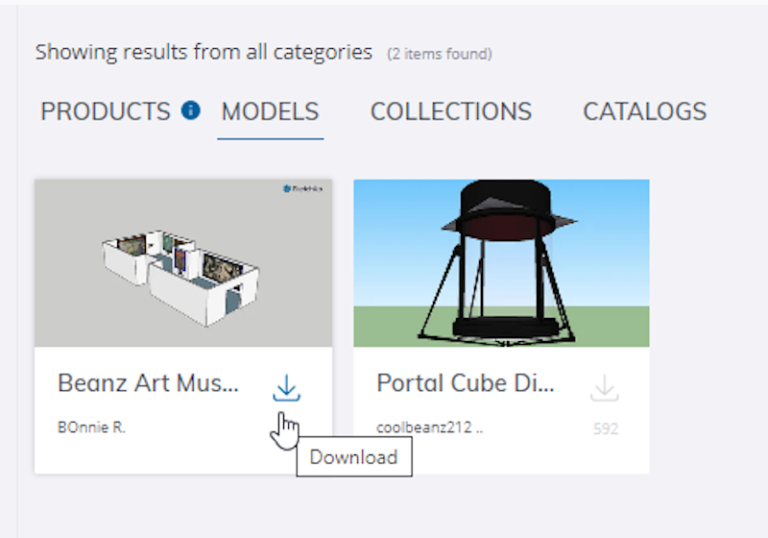Click the "2 items found" results count
Screen dimensions: 768x538
tap(440, 53)
